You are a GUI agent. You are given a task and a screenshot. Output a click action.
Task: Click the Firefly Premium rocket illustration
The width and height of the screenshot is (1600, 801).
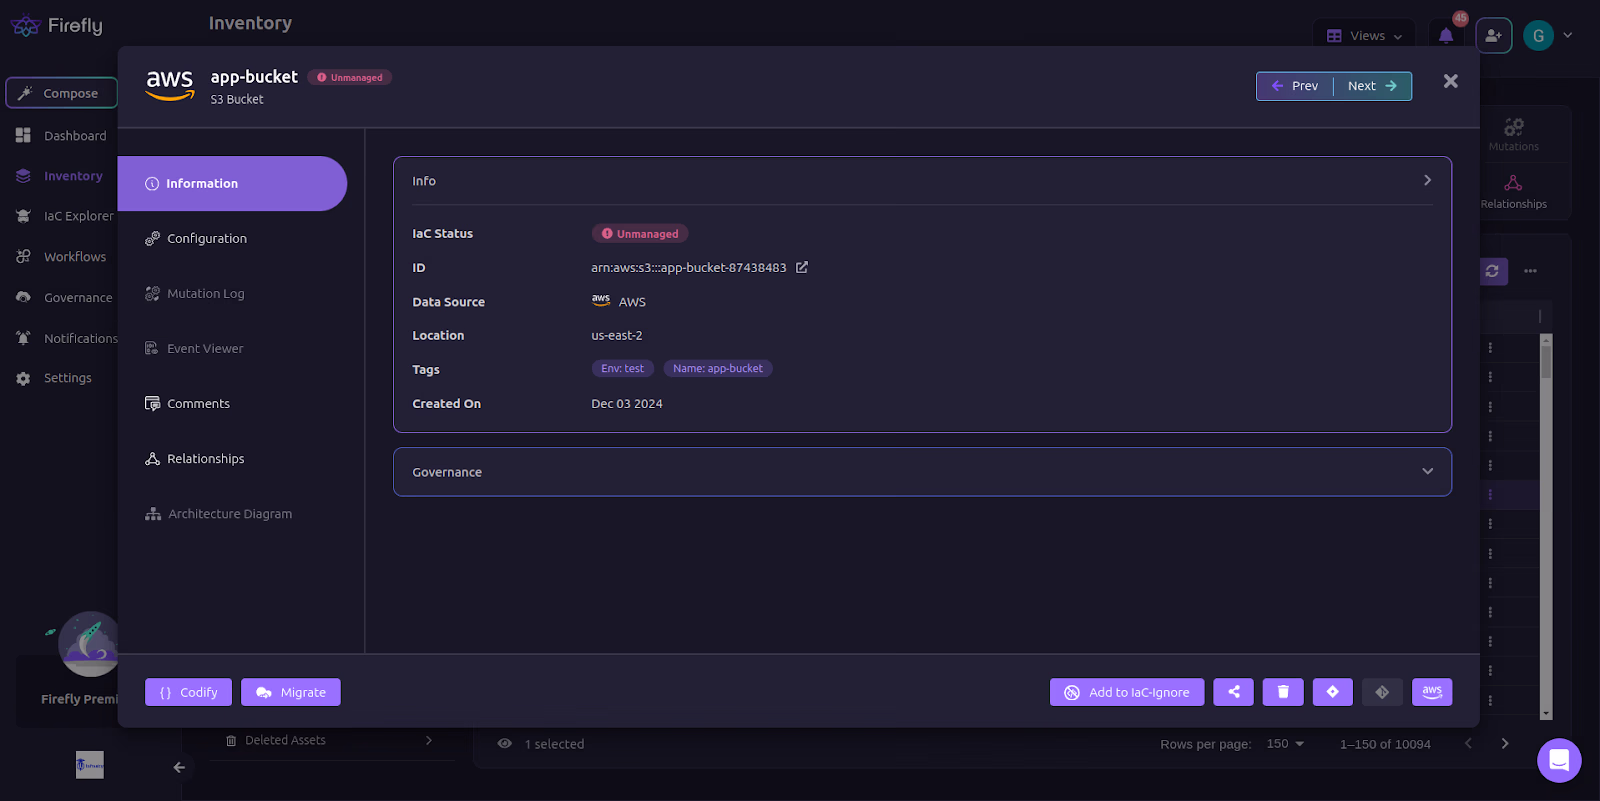click(x=87, y=644)
